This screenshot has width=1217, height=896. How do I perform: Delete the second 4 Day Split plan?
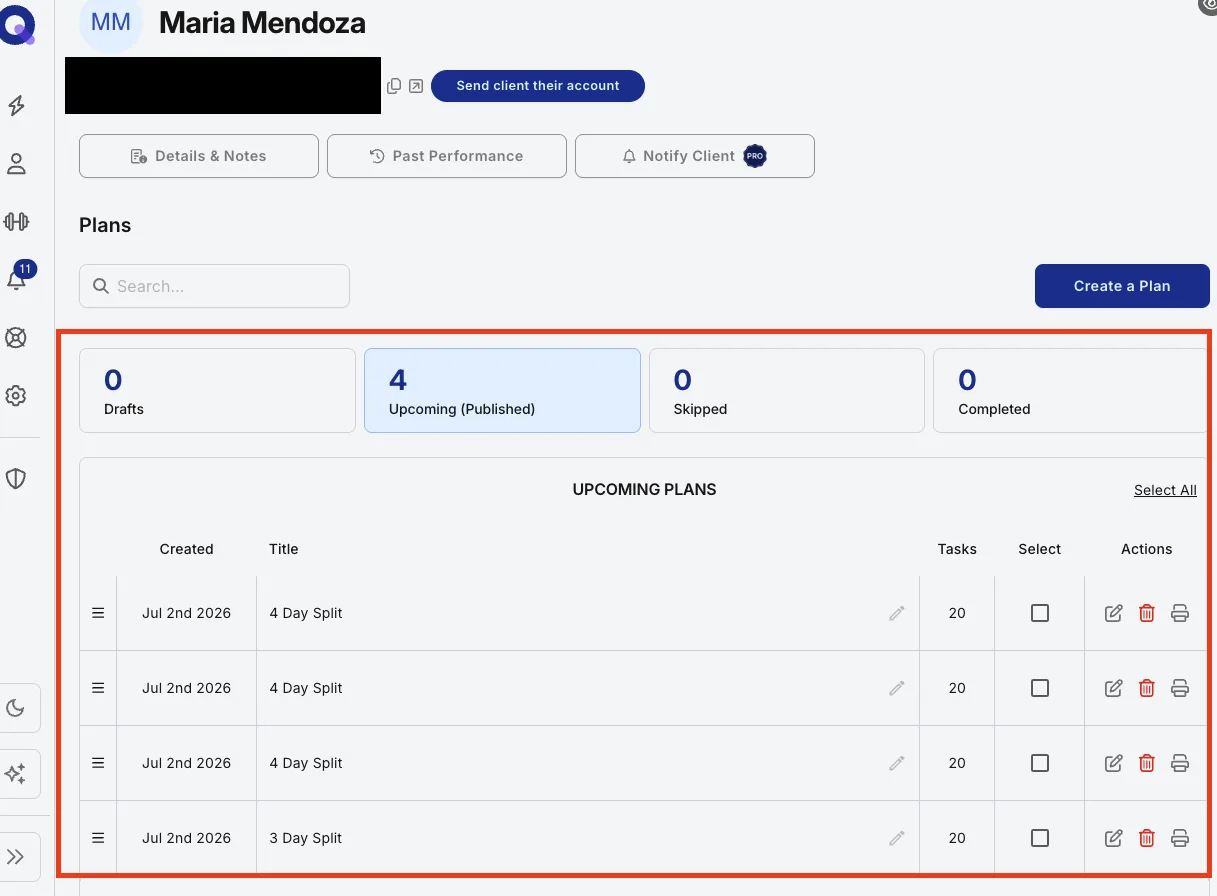[x=1147, y=688]
